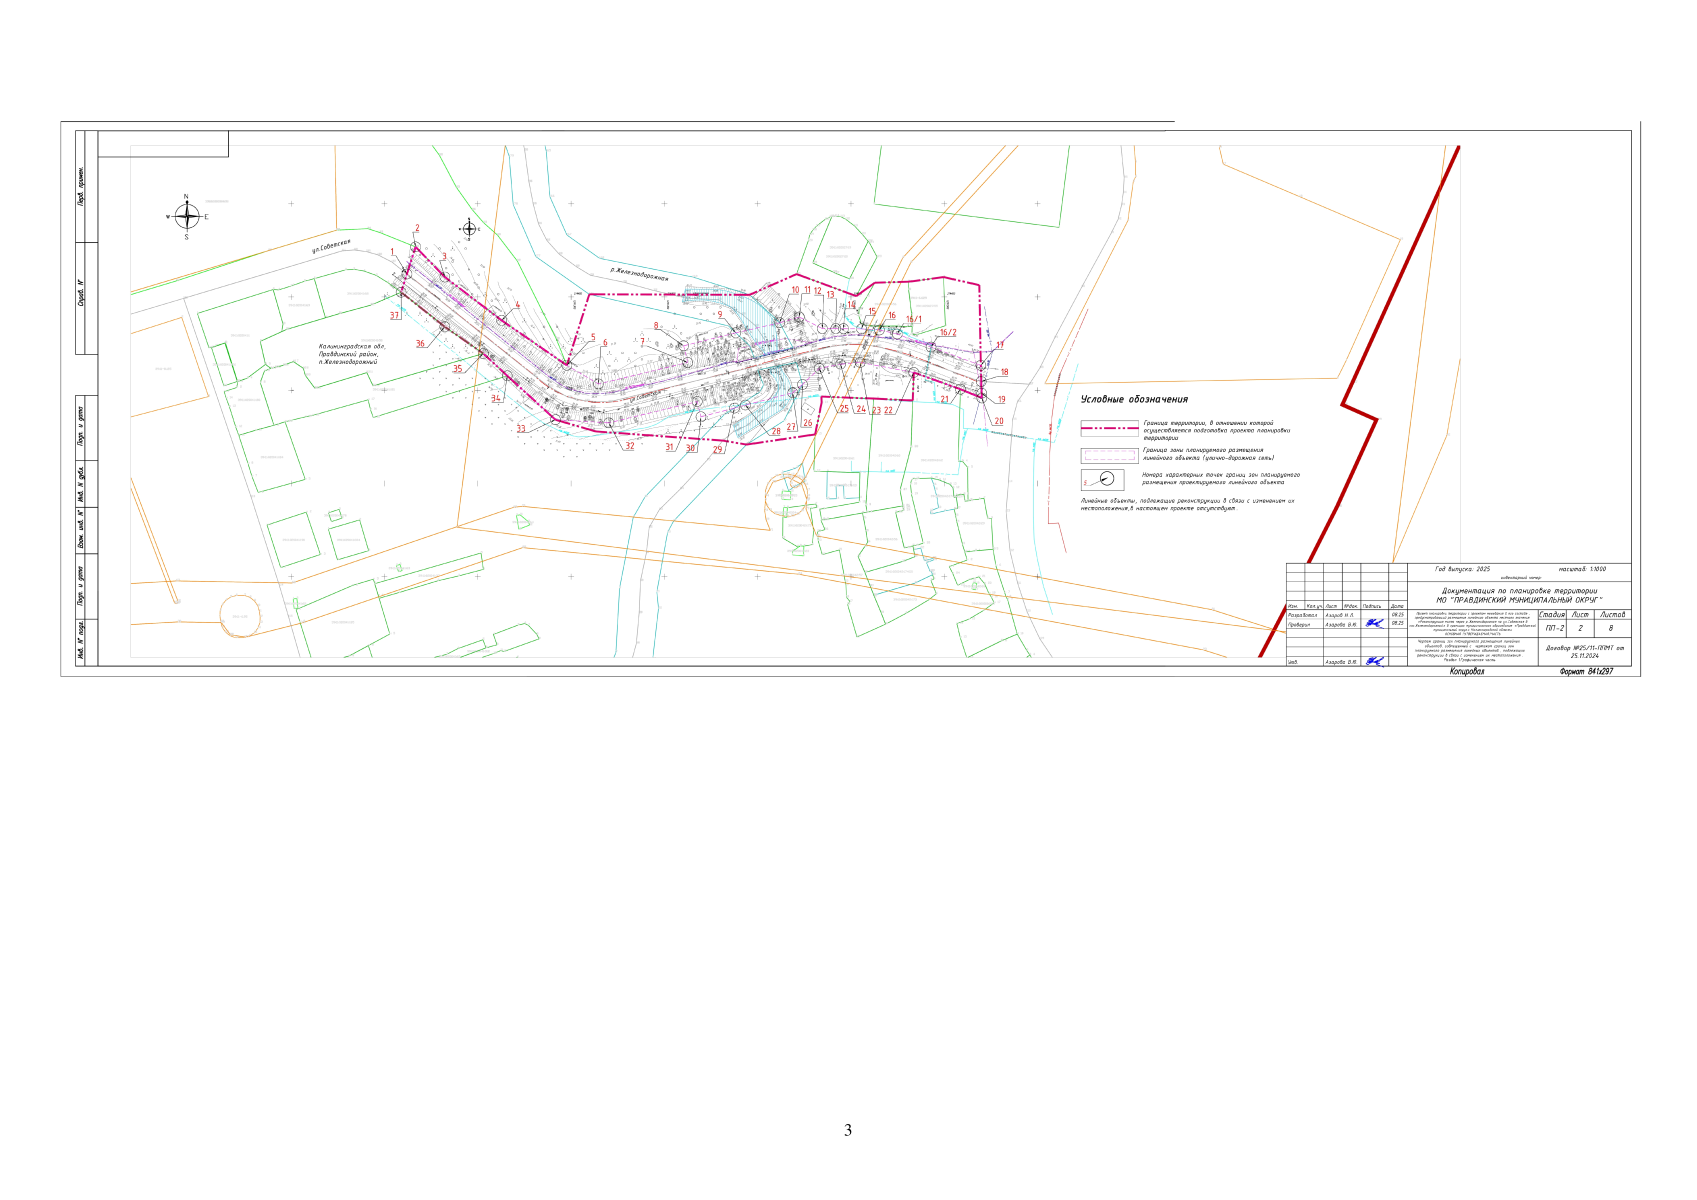The height and width of the screenshot is (1200, 1697).
Task: Click boundary point label 5
Action: click(x=592, y=338)
